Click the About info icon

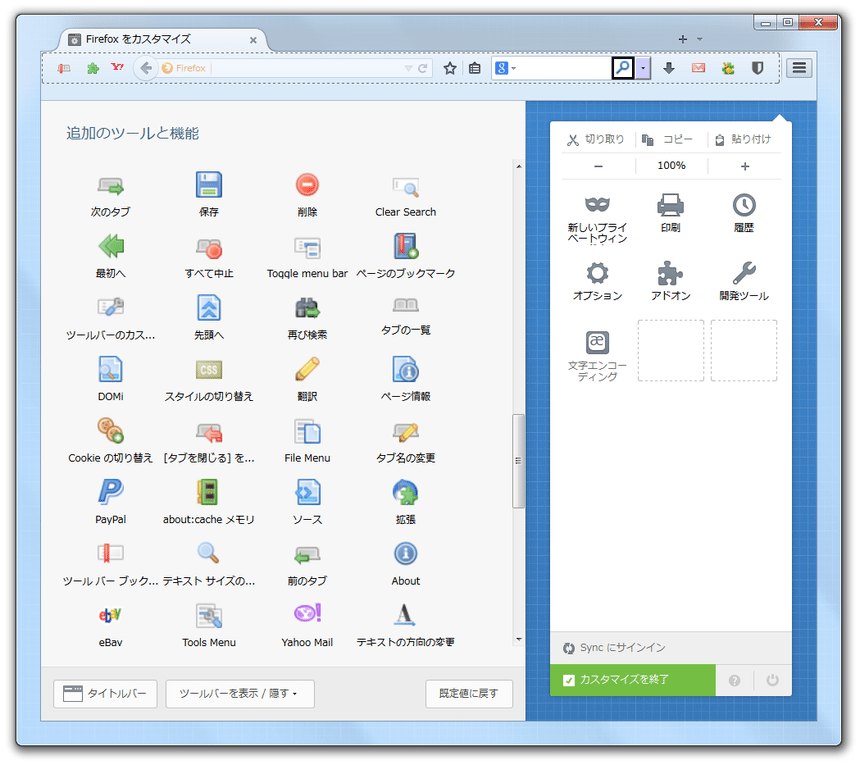pos(406,553)
